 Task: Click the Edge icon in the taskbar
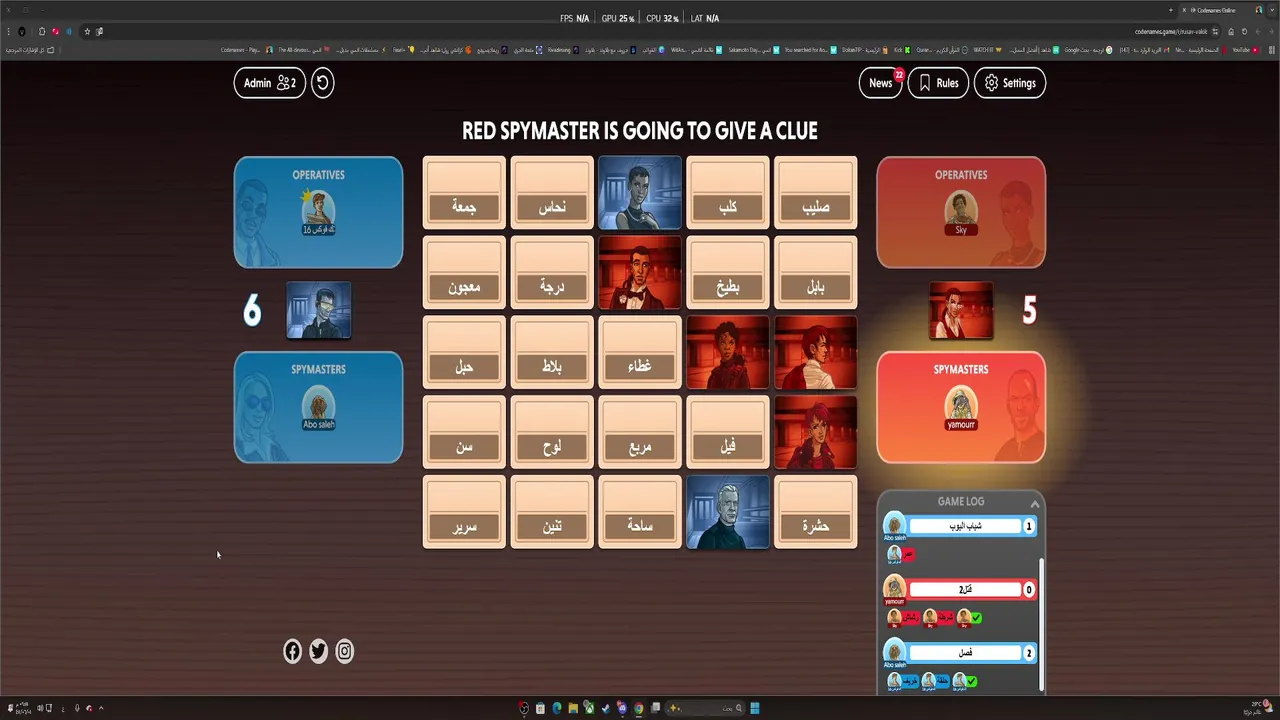[556, 709]
